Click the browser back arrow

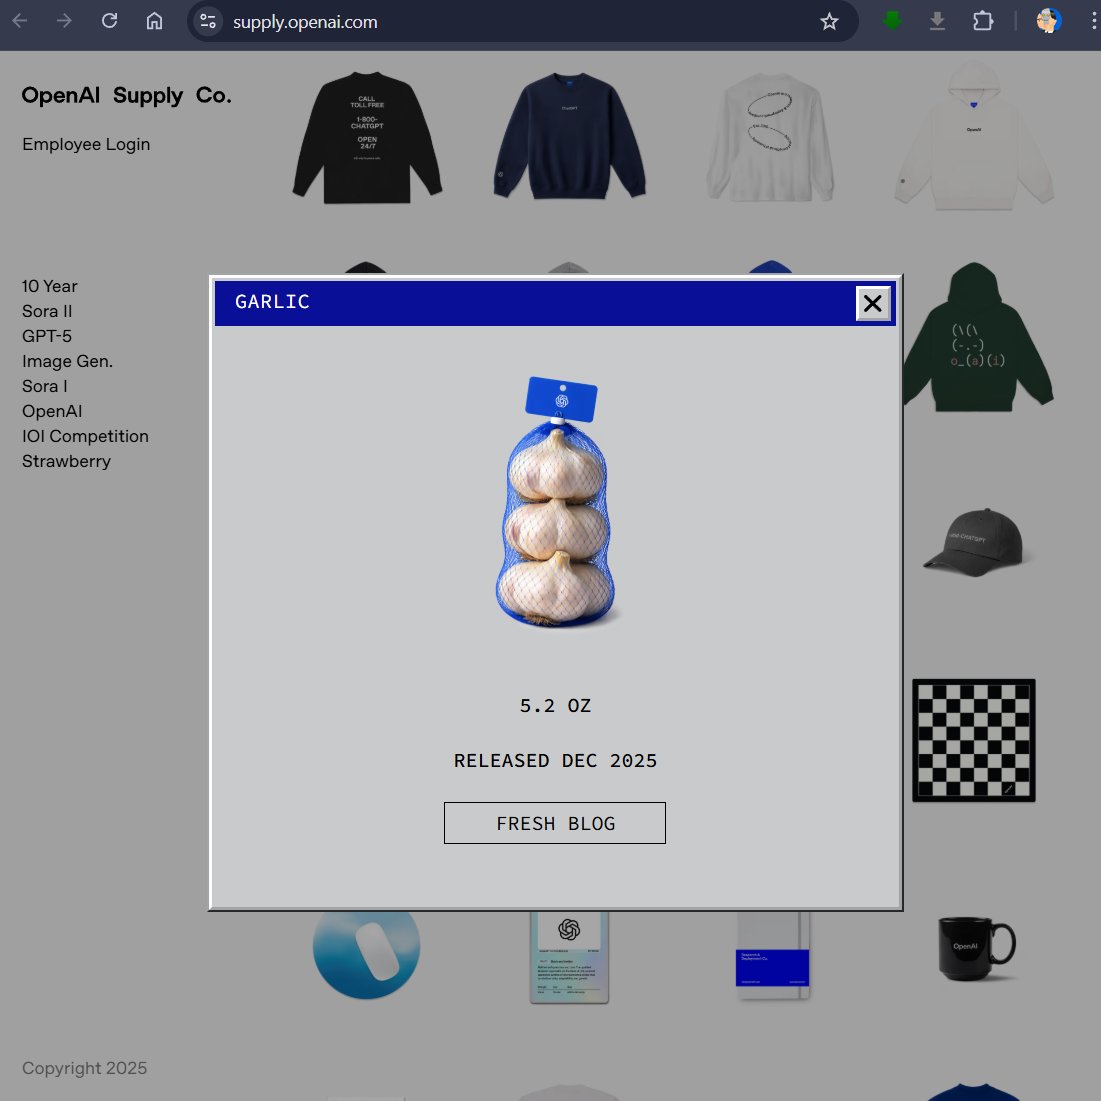point(20,21)
